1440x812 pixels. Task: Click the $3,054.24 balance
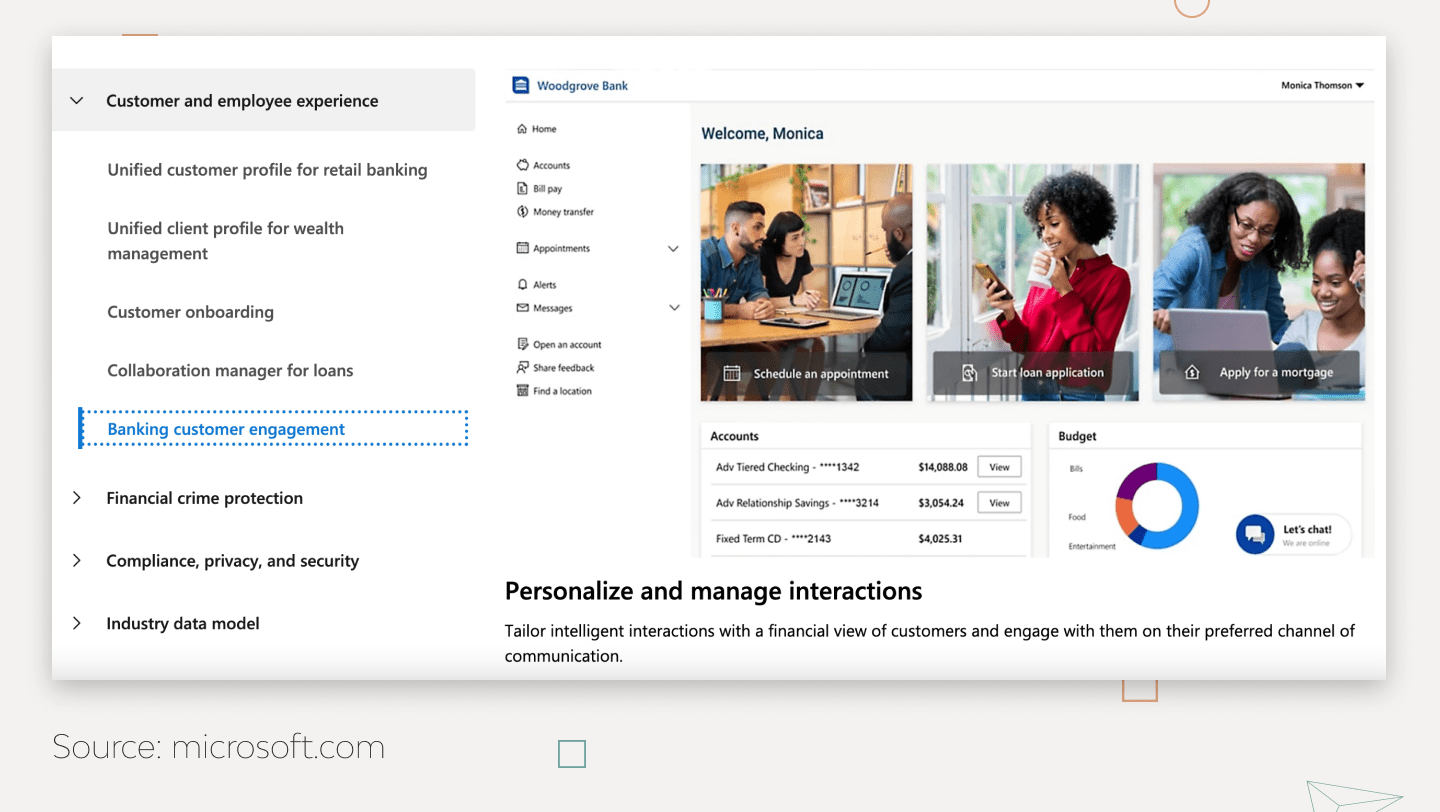[941, 503]
